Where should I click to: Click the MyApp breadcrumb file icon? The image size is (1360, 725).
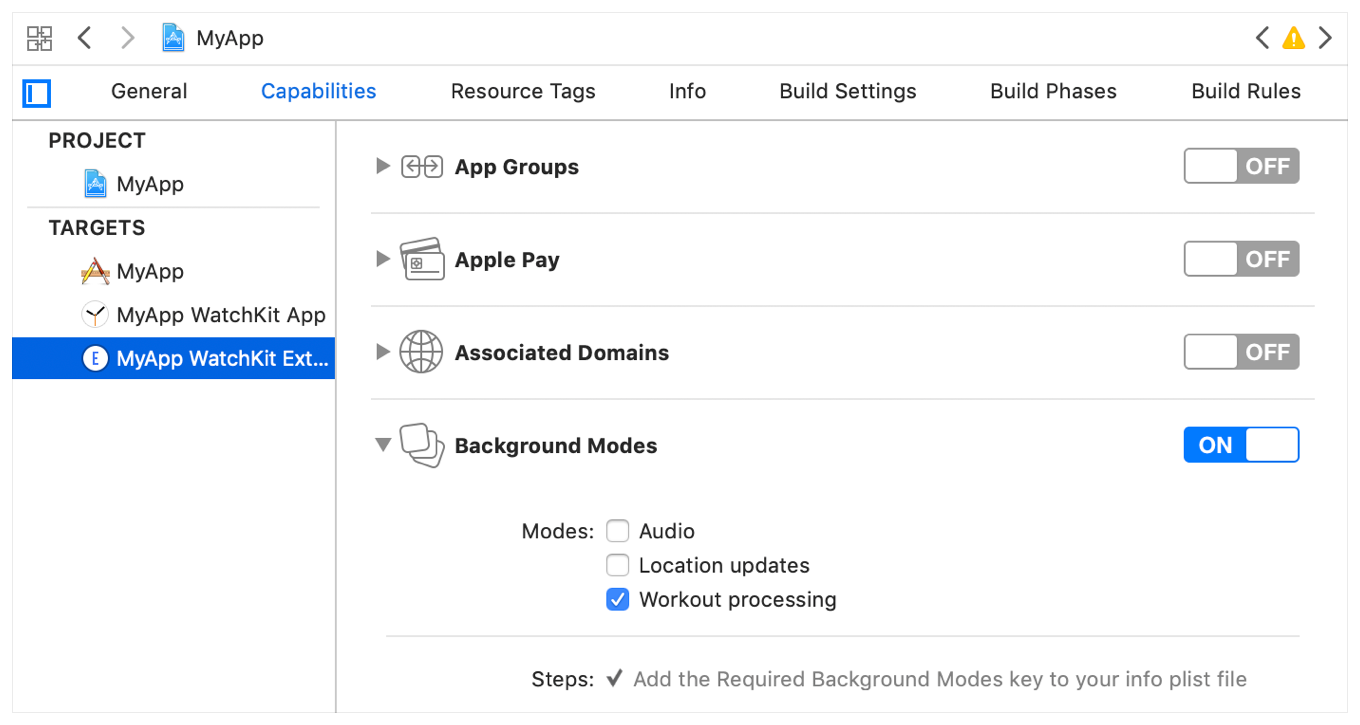pyautogui.click(x=174, y=39)
